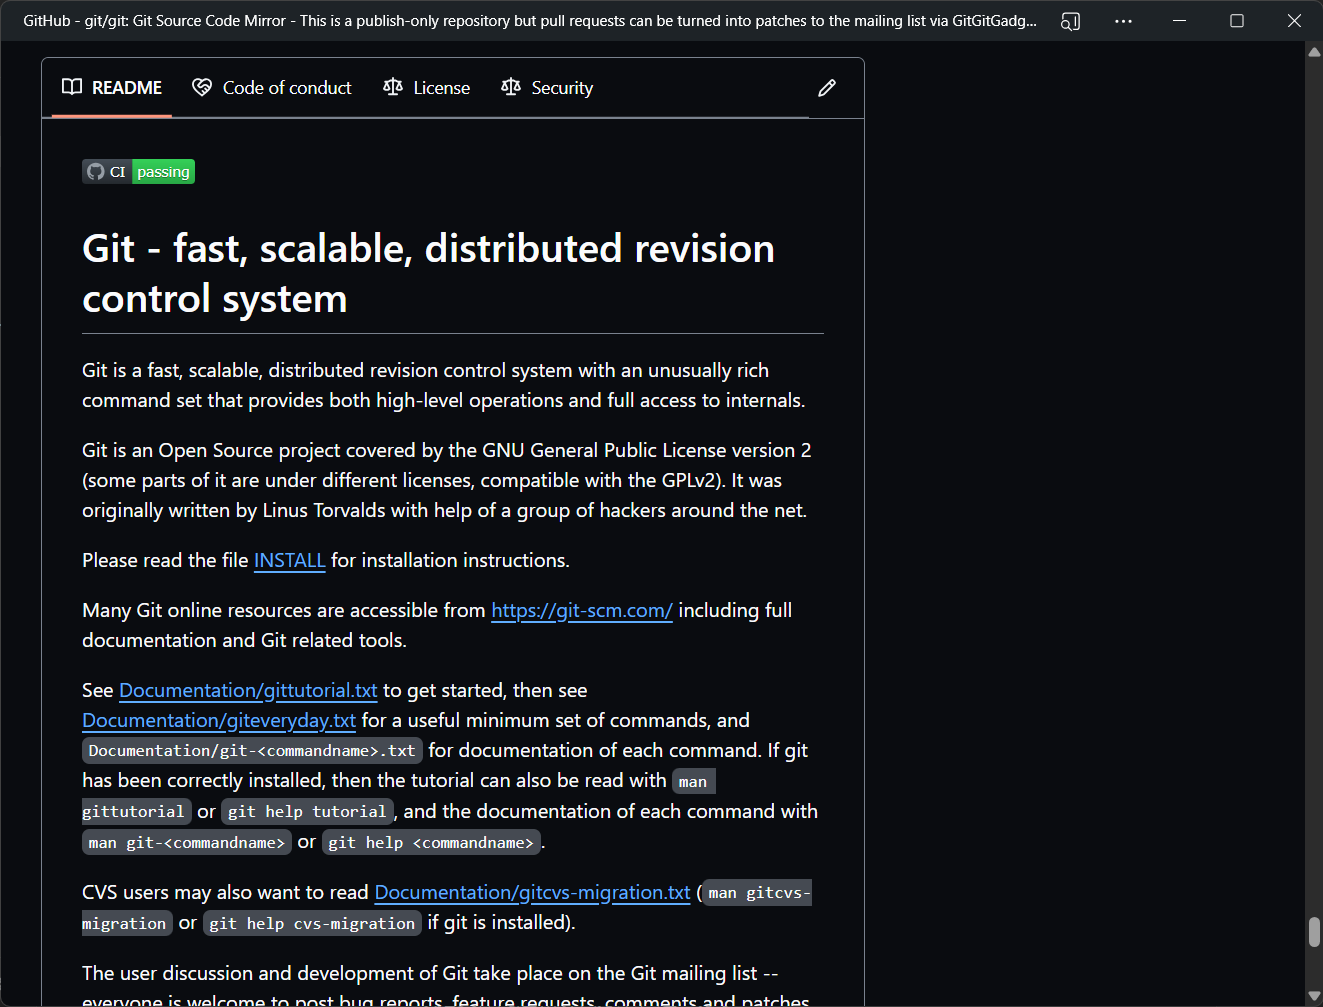Click the vertical scrollbar thumb

click(x=1314, y=931)
